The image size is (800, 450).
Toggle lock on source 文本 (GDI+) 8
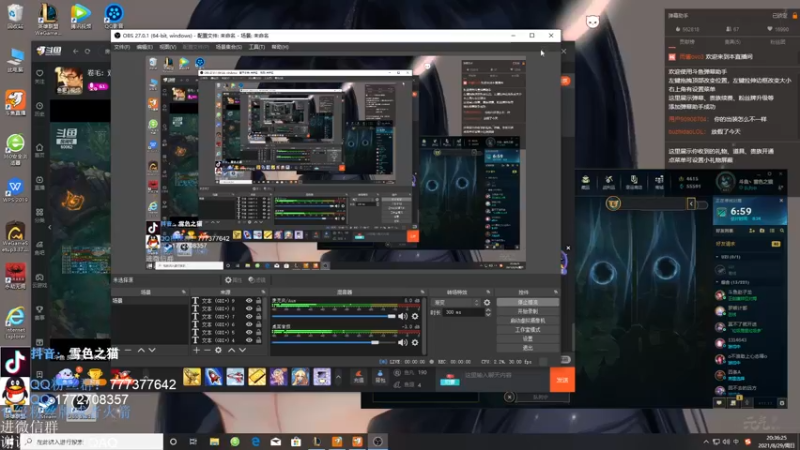click(259, 309)
